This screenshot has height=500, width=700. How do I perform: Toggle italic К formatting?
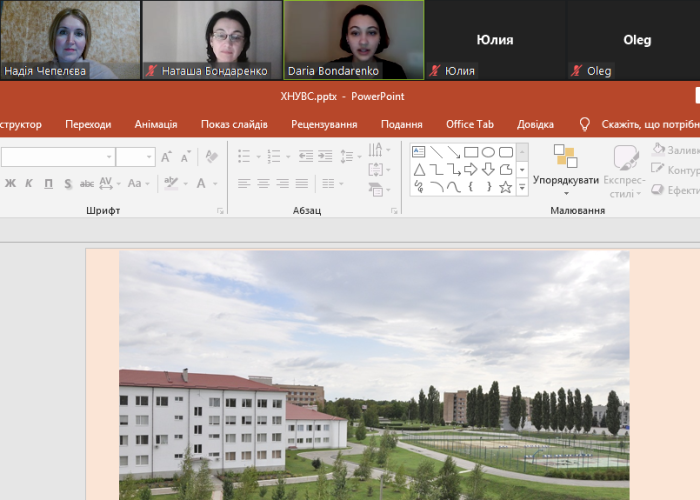(x=30, y=183)
